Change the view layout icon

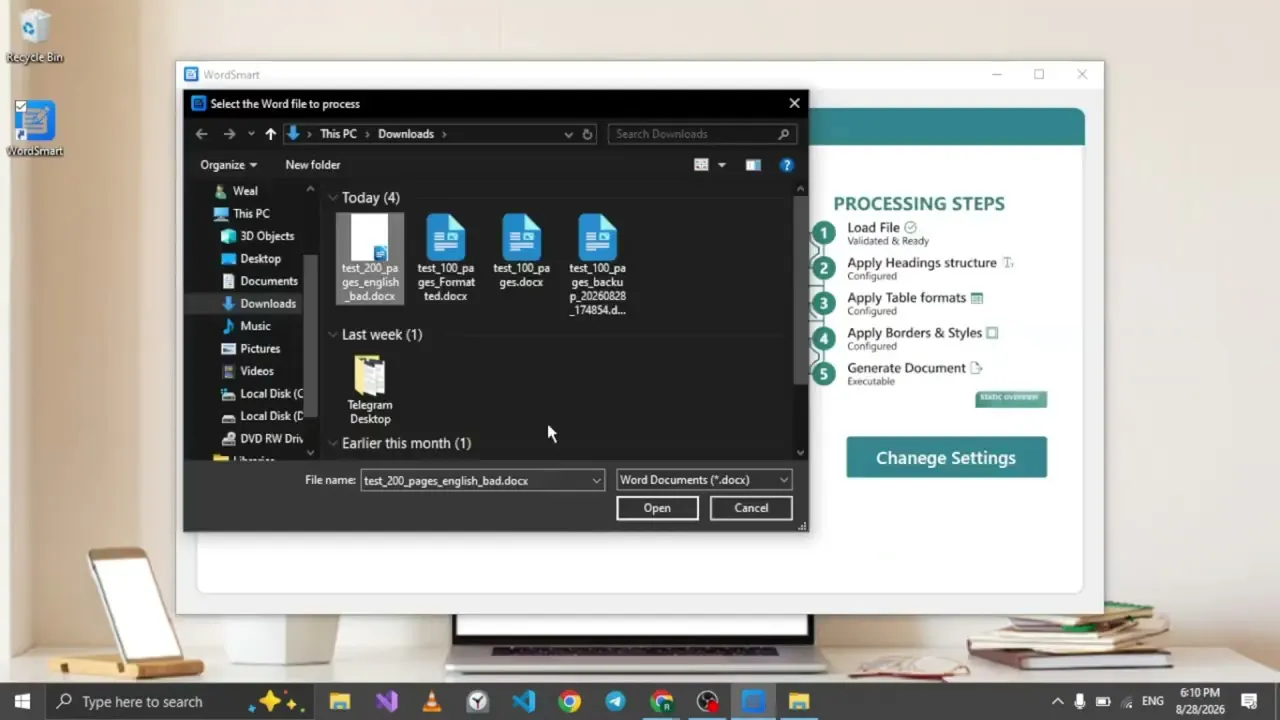point(701,165)
